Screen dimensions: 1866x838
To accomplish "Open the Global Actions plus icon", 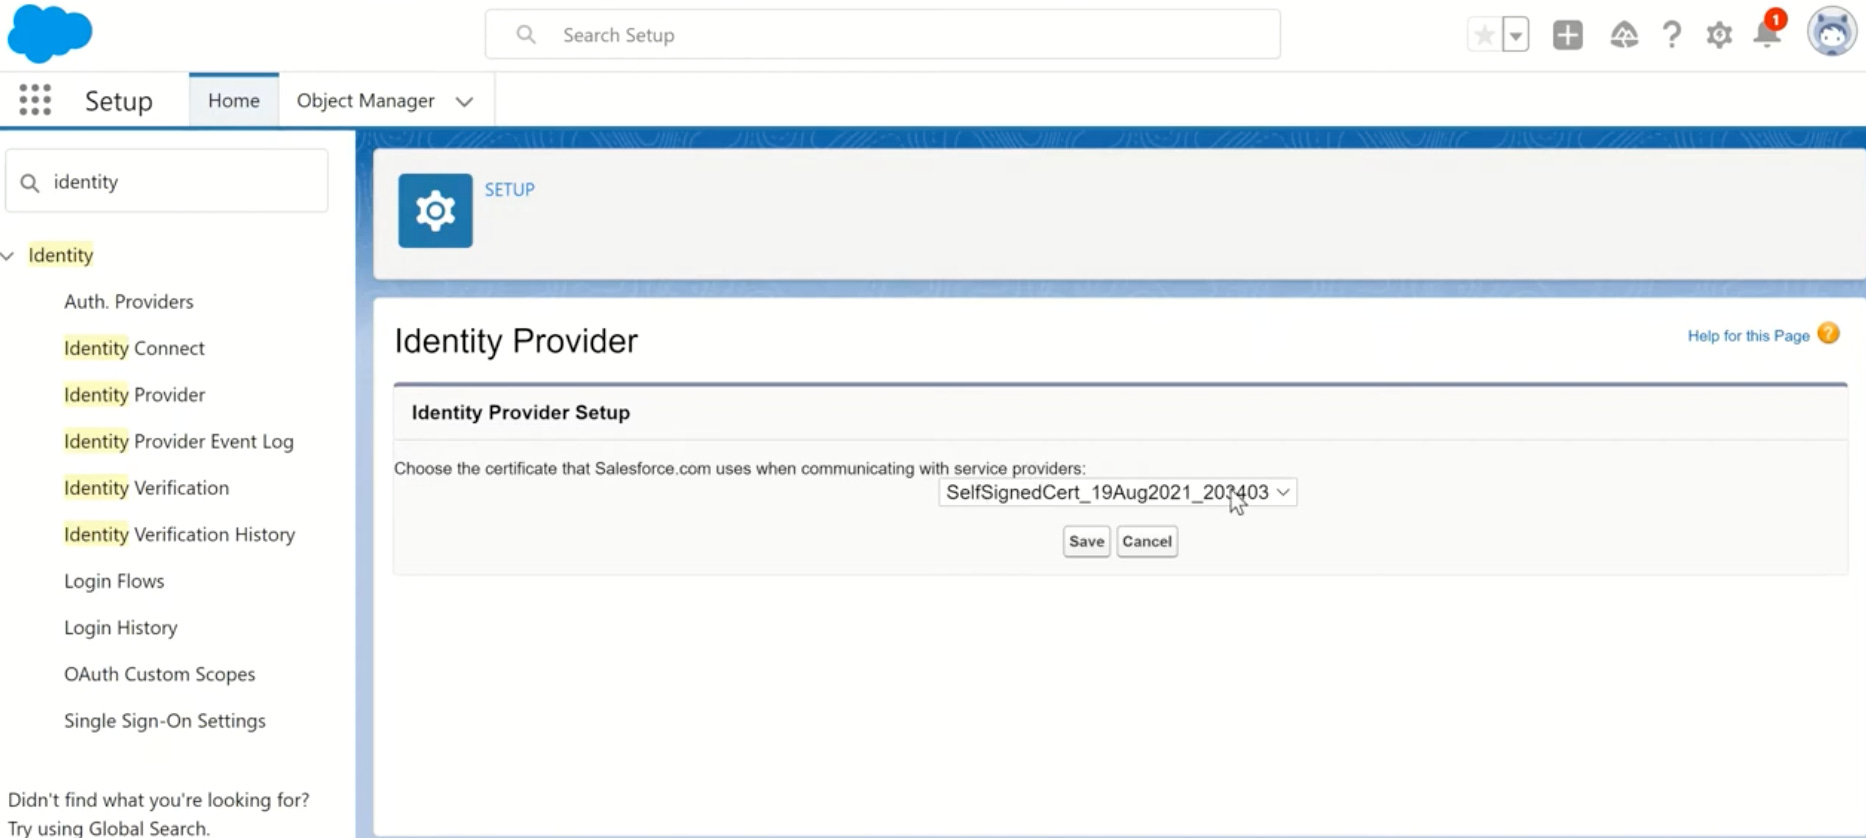I will coord(1568,35).
